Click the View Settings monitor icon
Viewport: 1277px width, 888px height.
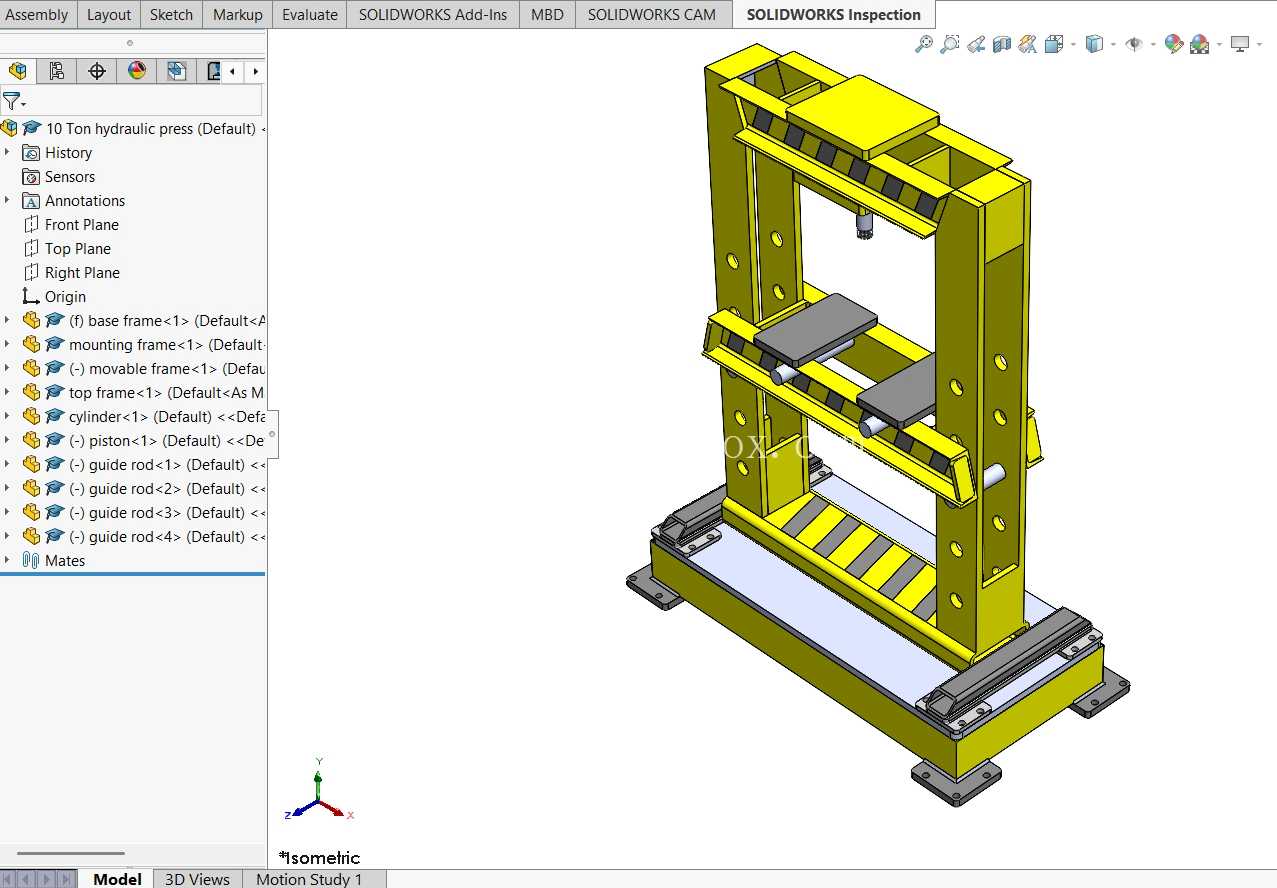1240,44
